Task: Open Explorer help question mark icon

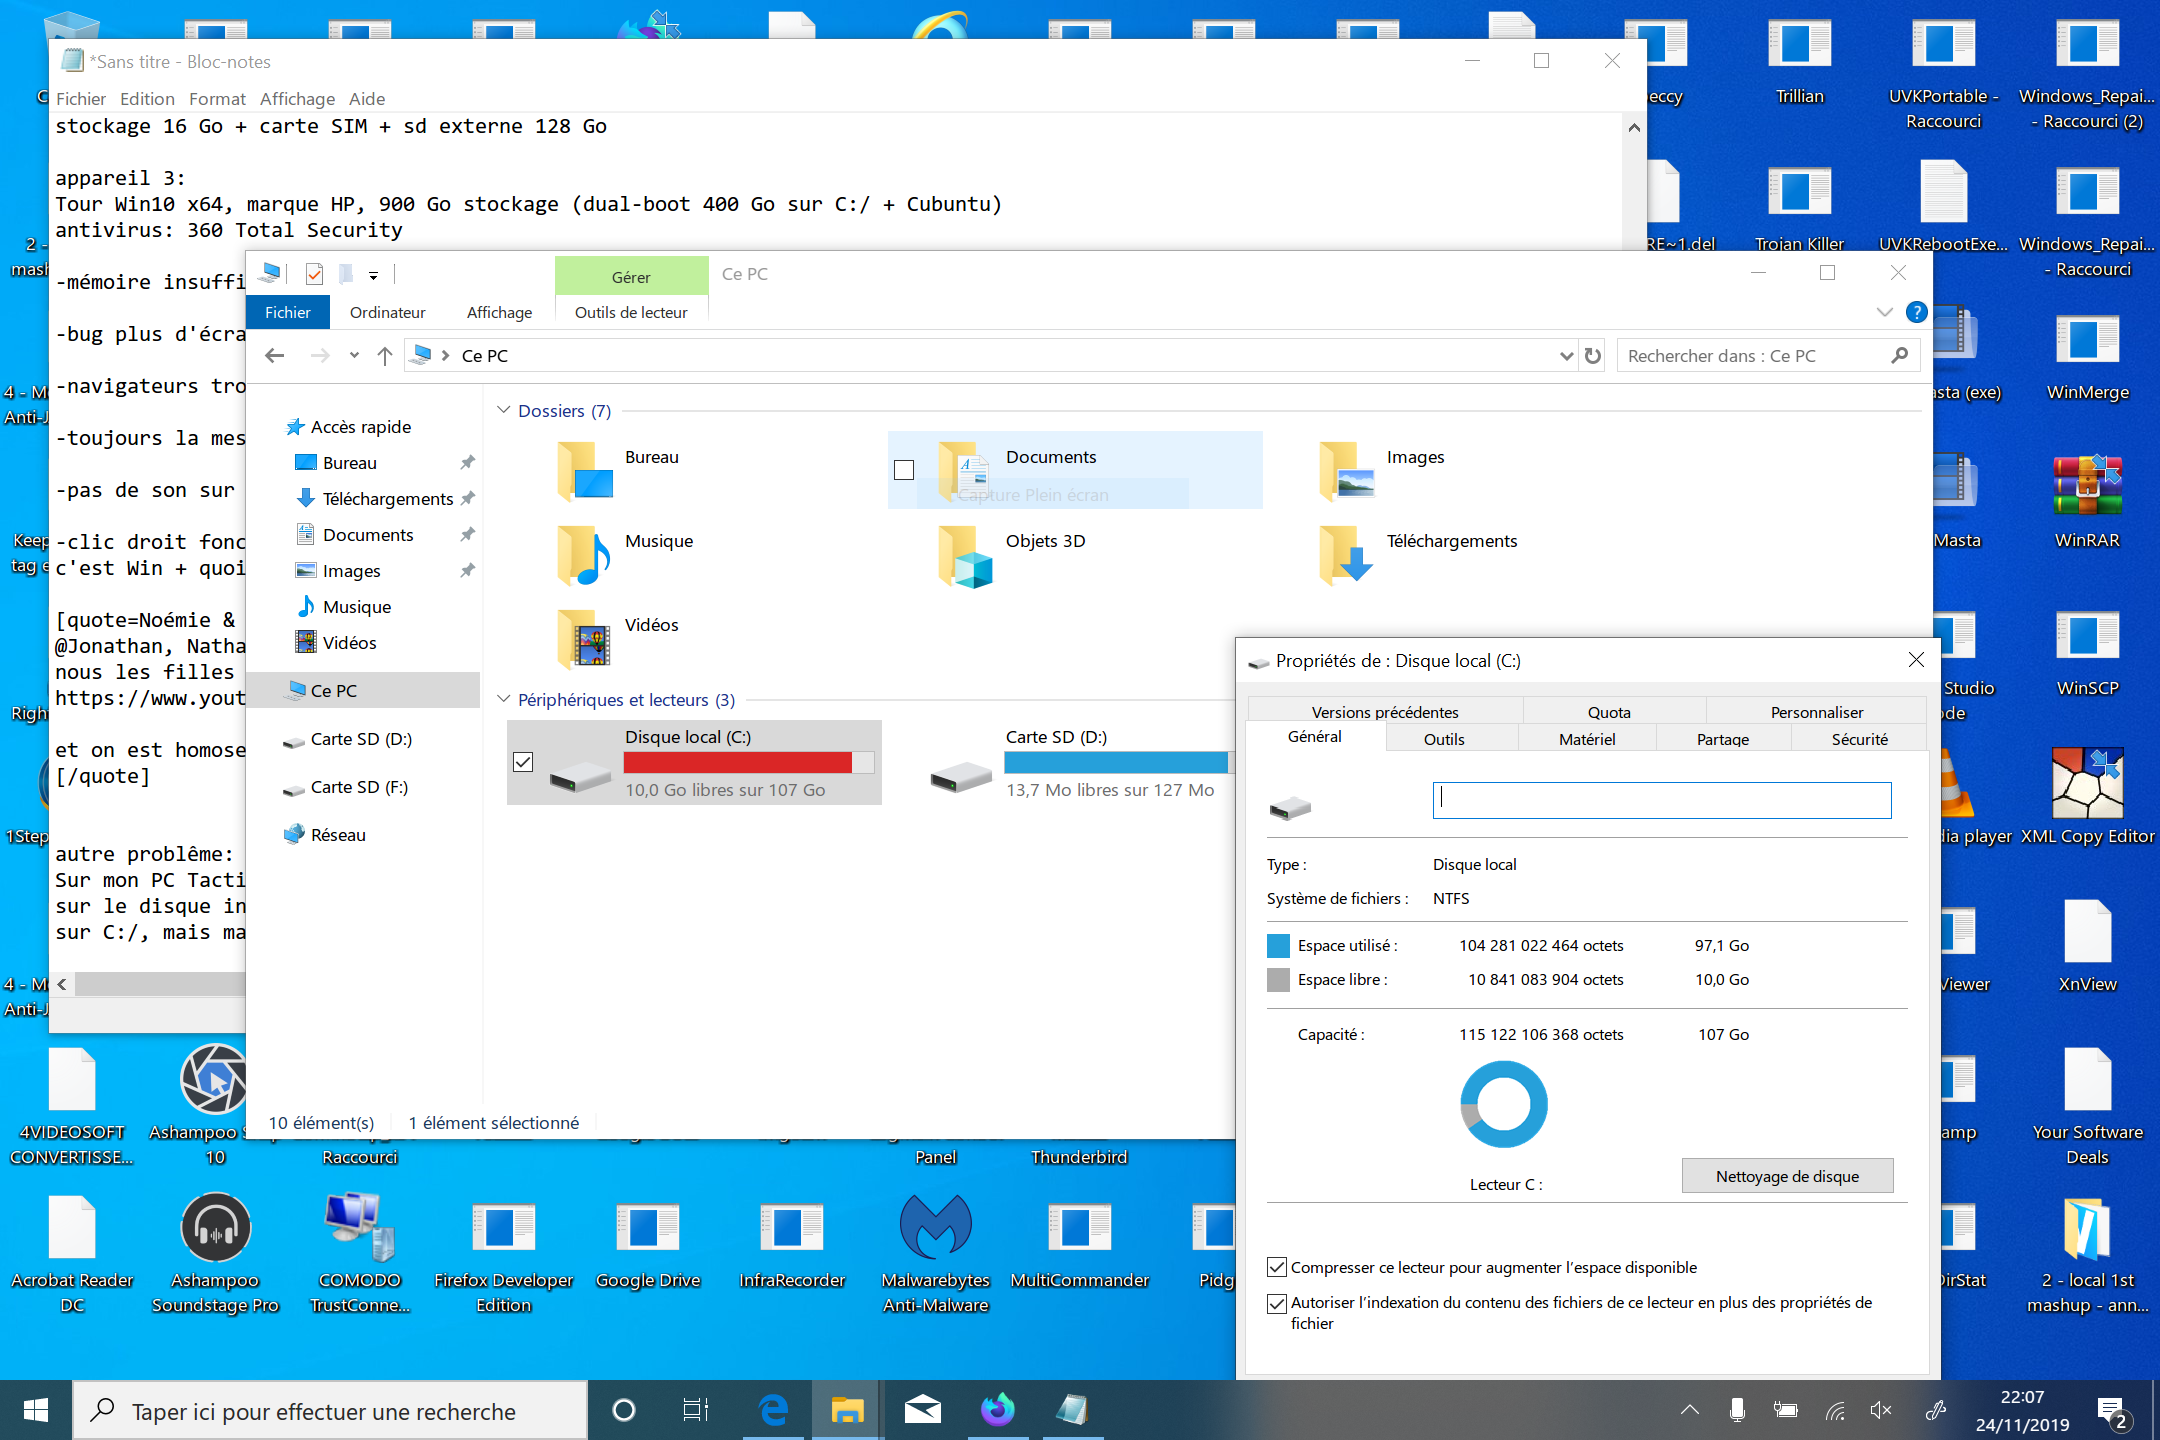Action: coord(1916,312)
